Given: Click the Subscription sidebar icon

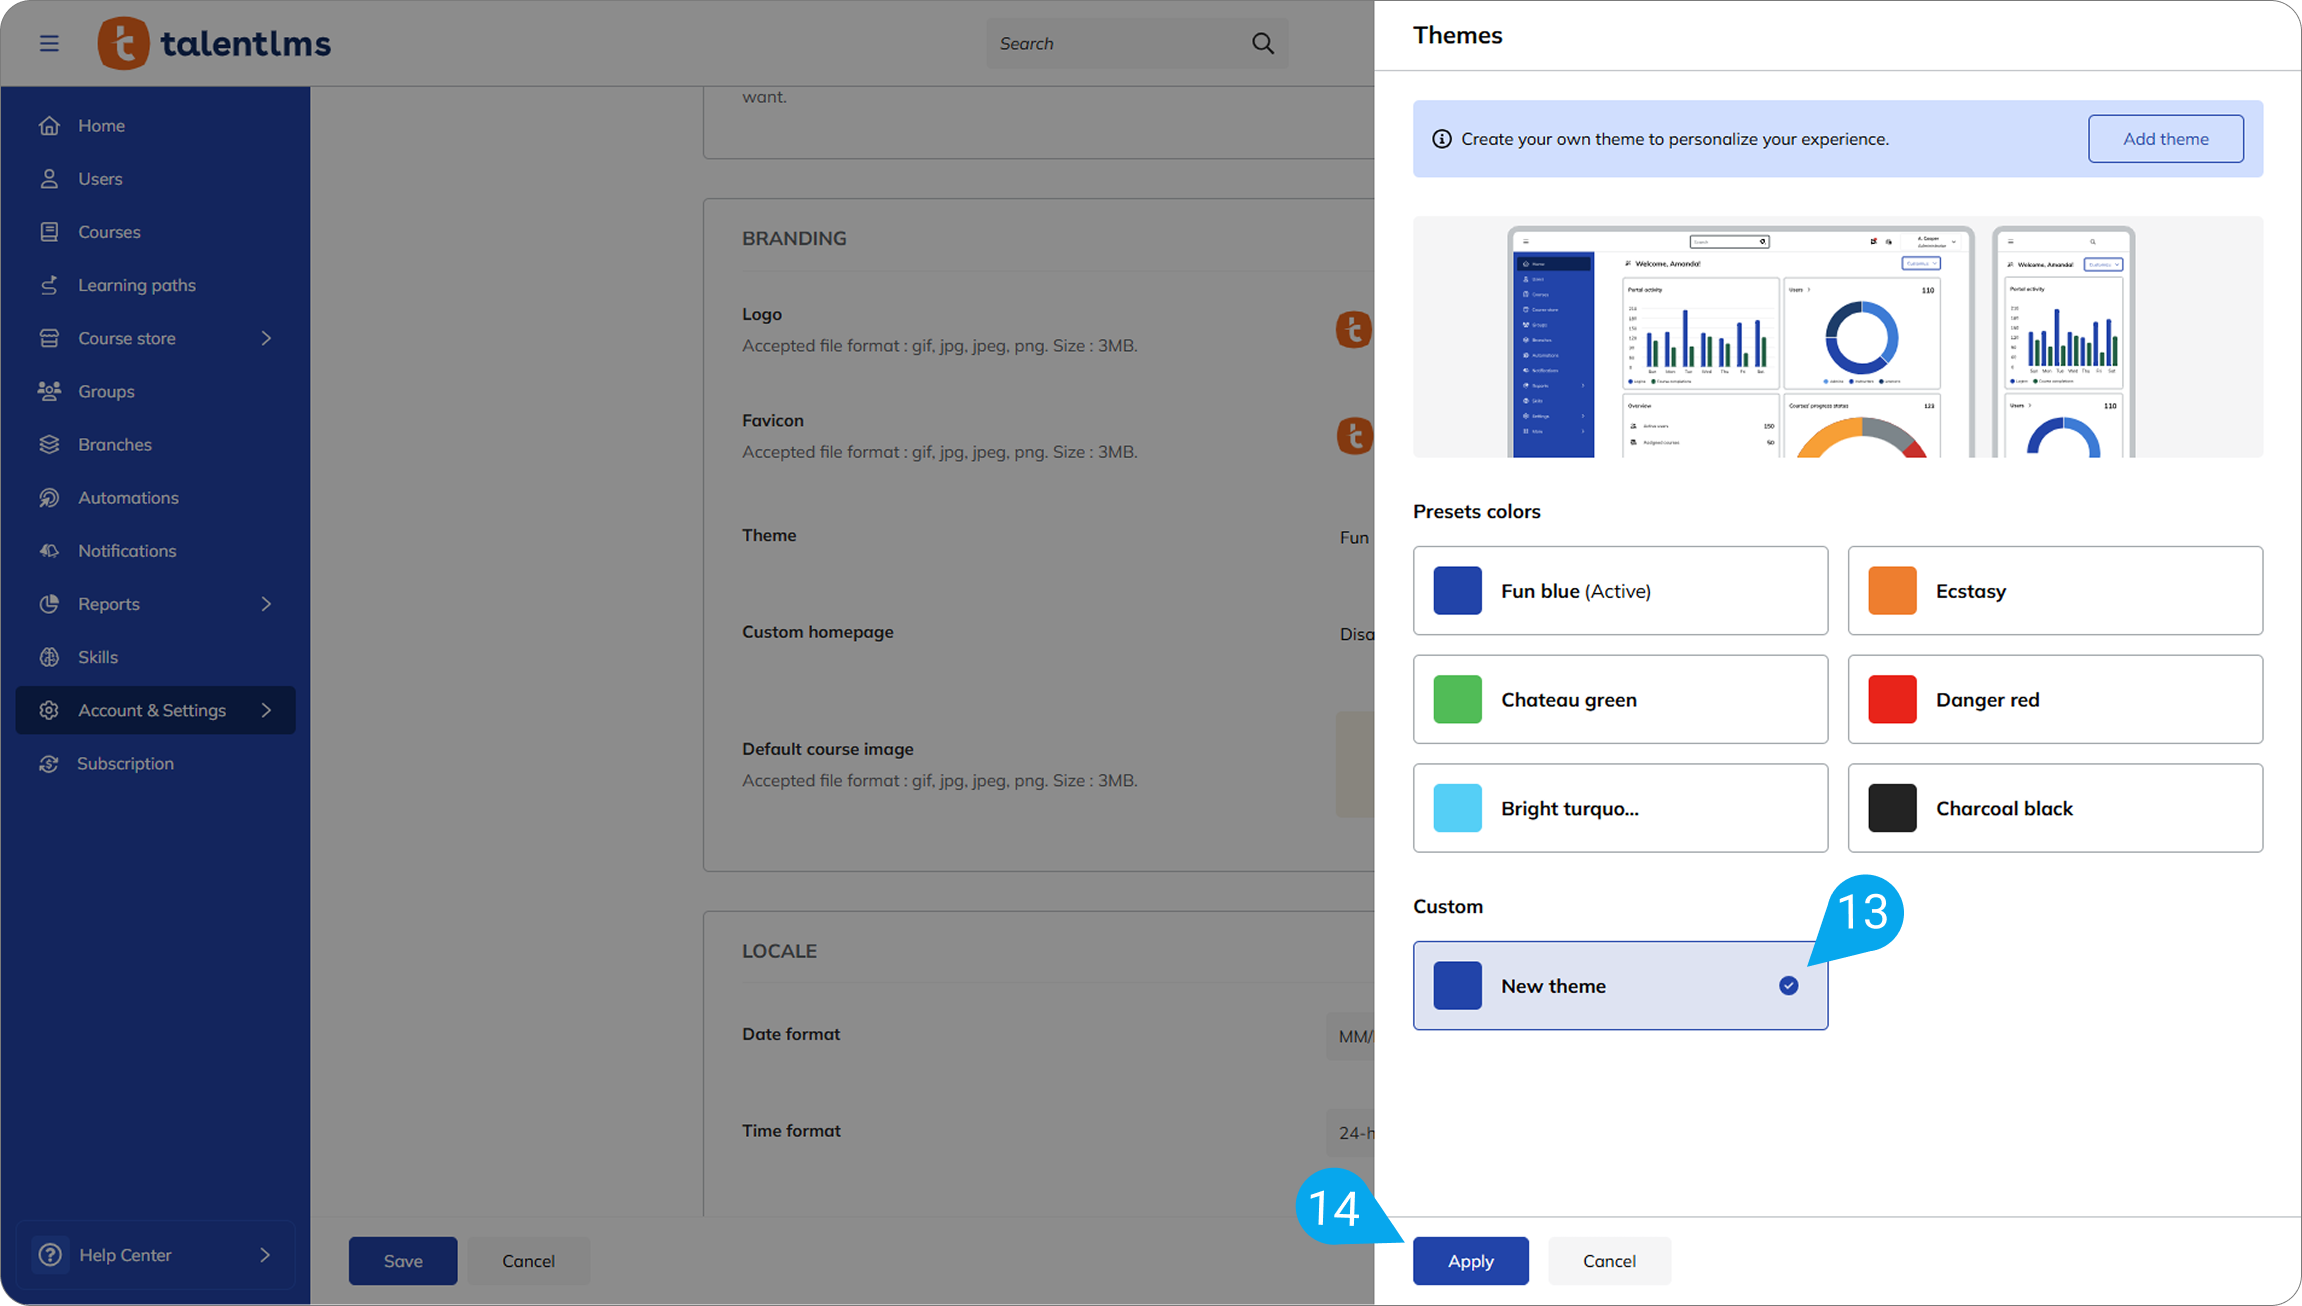Looking at the screenshot, I should pos(49,764).
